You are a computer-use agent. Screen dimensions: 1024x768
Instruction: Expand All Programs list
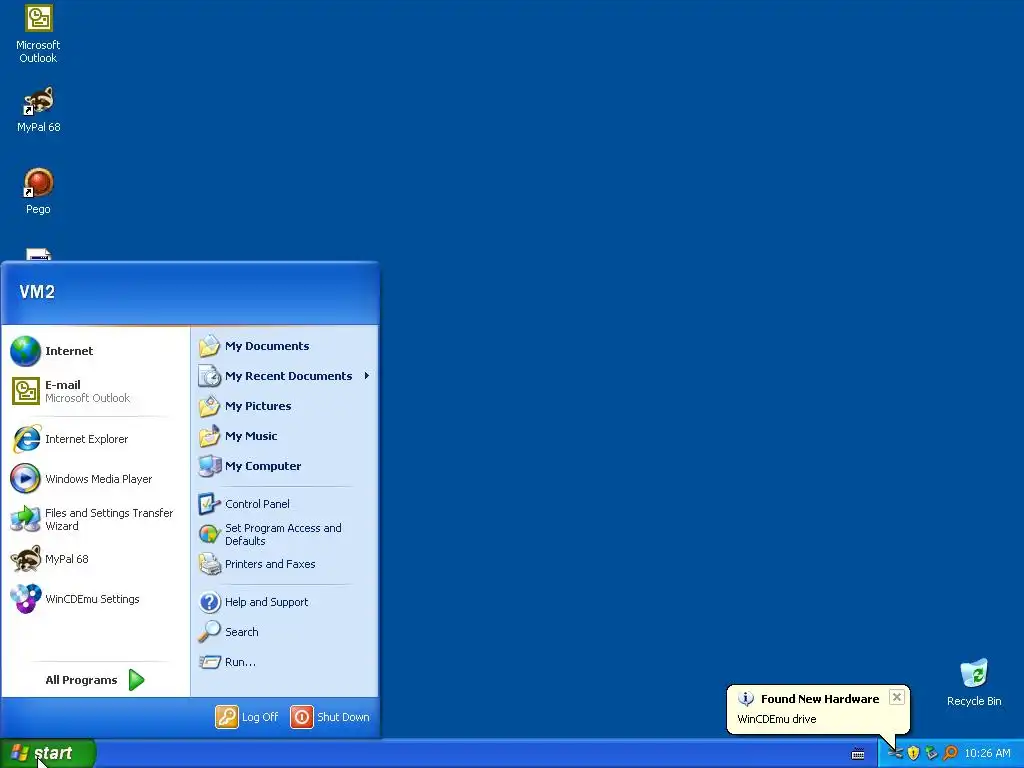(x=95, y=680)
